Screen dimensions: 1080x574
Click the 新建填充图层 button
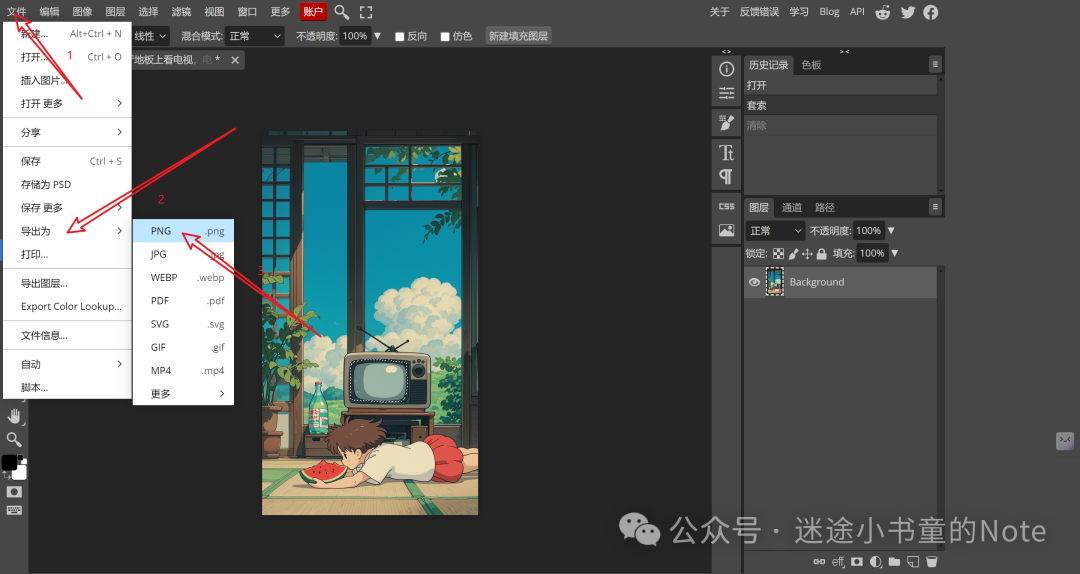click(x=518, y=36)
